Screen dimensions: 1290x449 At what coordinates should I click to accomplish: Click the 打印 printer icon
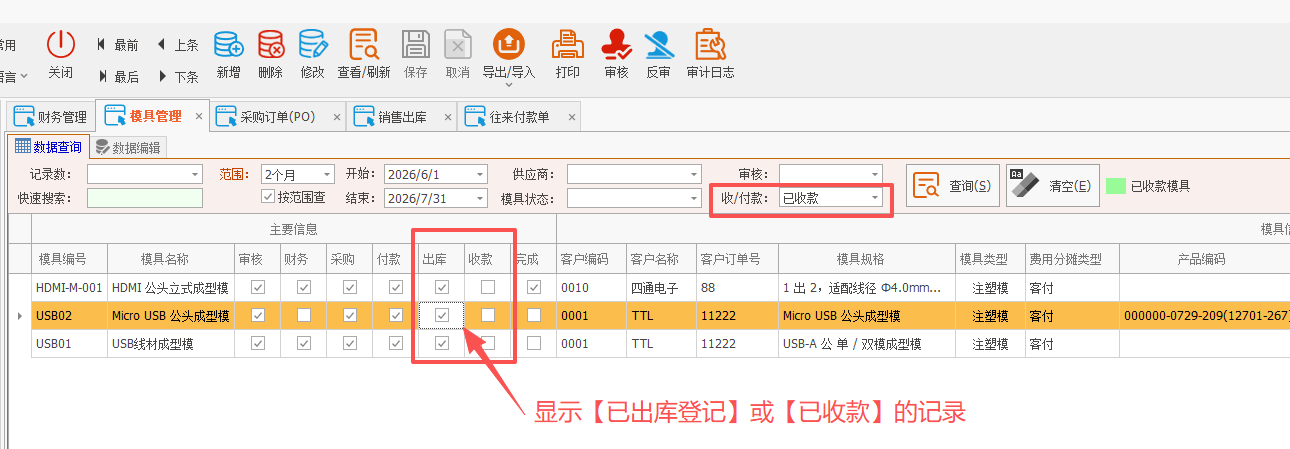568,44
